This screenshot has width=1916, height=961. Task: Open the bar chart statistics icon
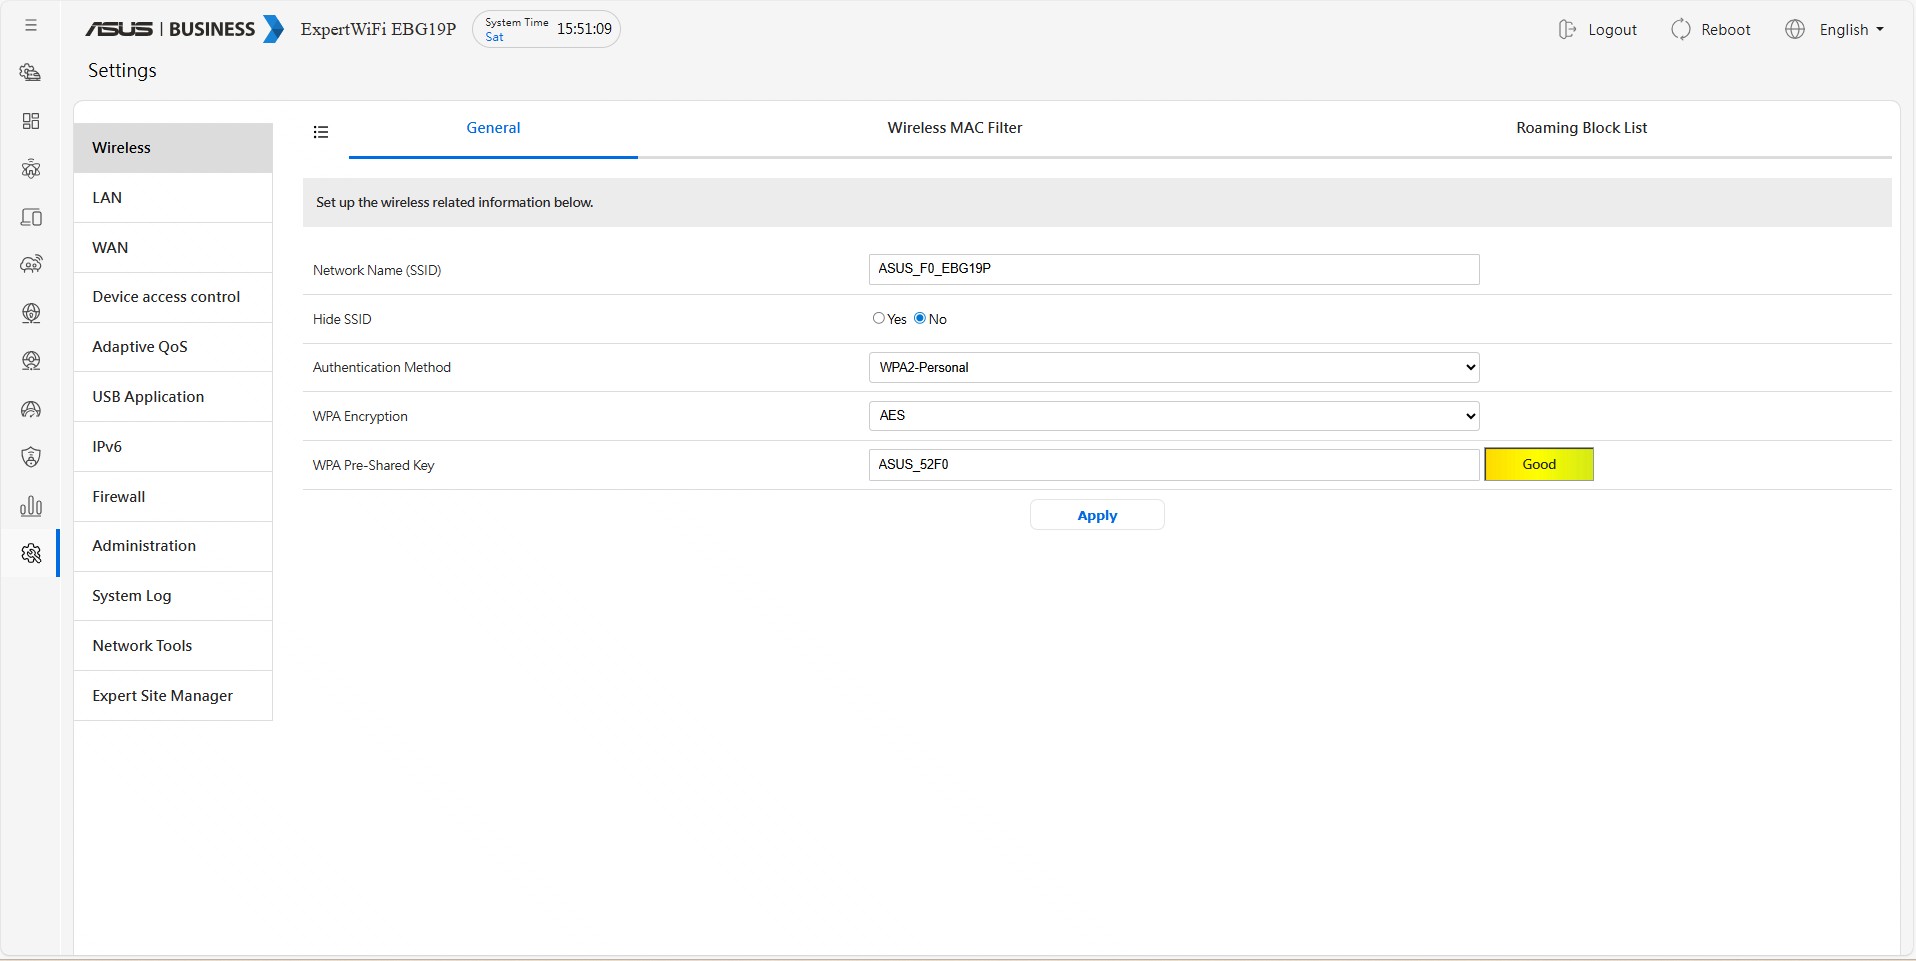[31, 505]
